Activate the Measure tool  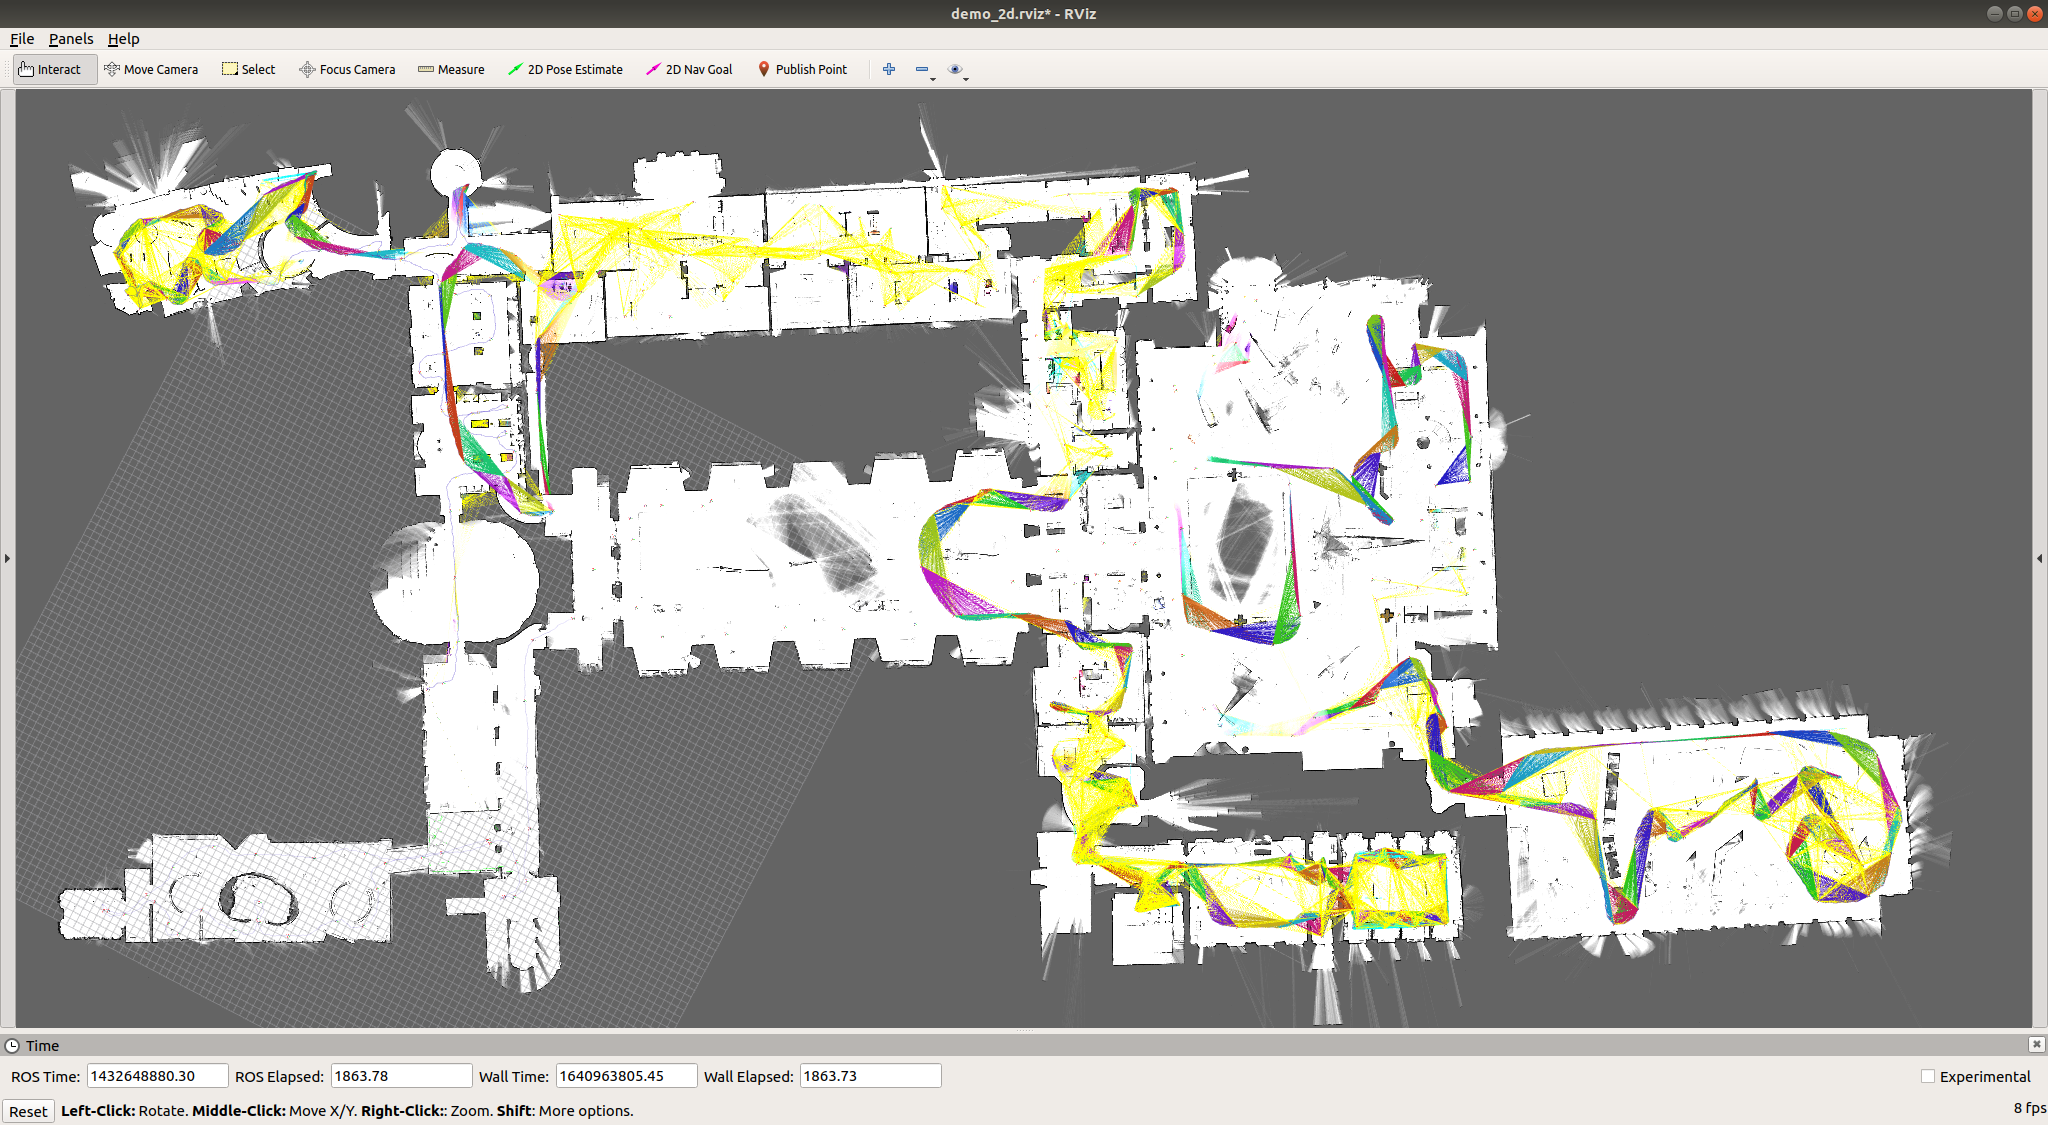coord(451,69)
